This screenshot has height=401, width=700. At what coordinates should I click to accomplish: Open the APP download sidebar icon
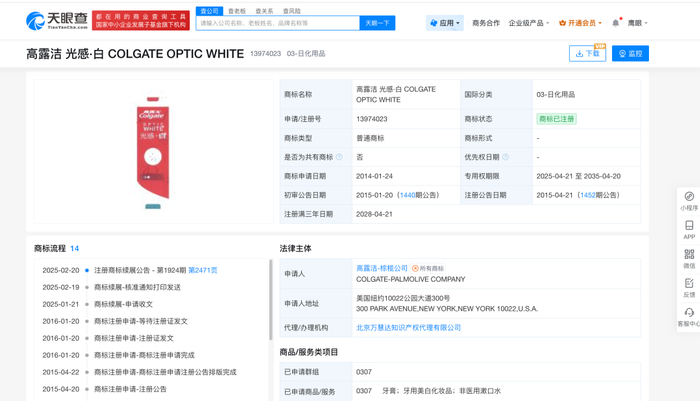point(689,229)
